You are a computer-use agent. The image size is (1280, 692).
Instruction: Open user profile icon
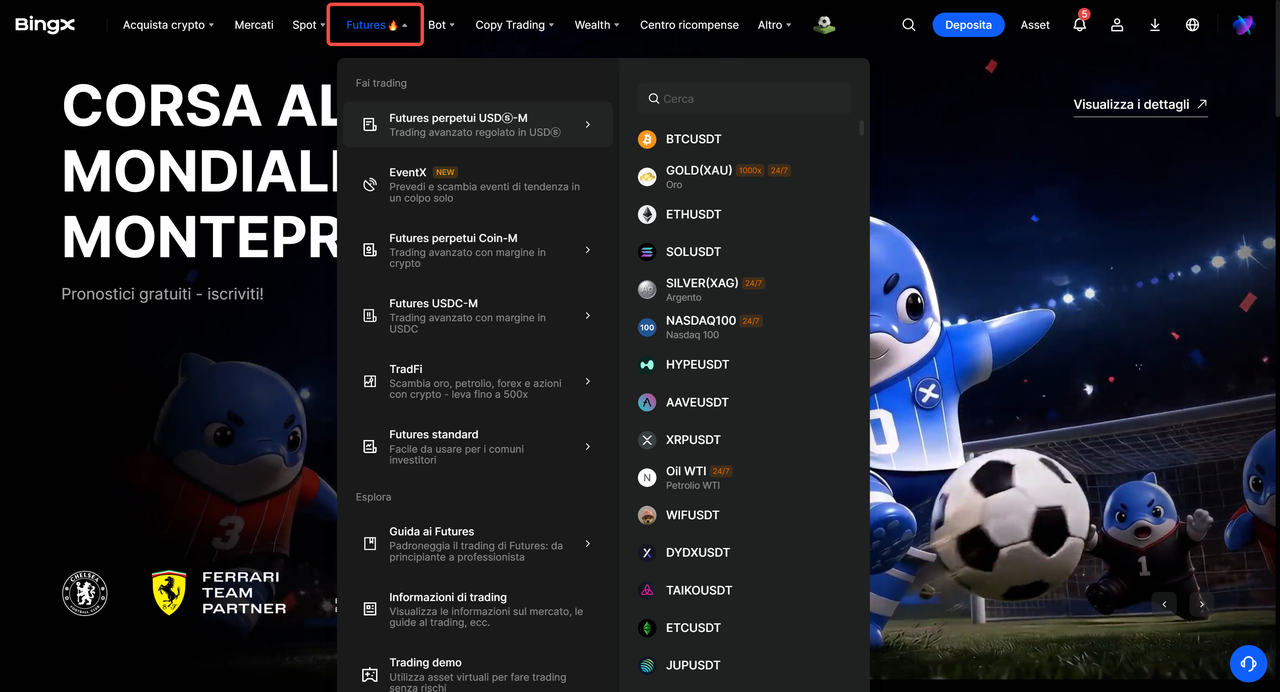pos(1117,25)
